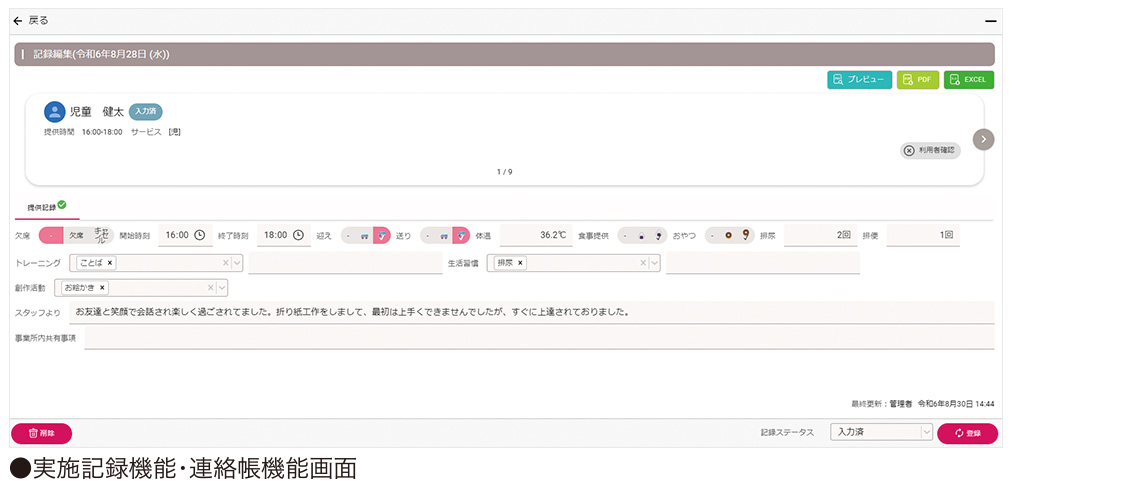Export the record to EXCEL
The width and height of the screenshot is (1121, 481).
click(x=969, y=80)
